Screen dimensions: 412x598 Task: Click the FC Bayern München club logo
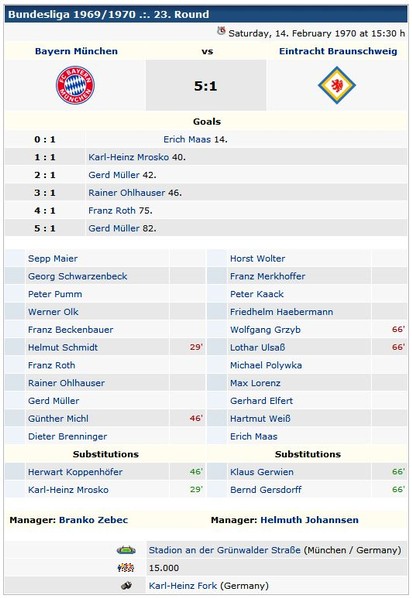(x=75, y=85)
